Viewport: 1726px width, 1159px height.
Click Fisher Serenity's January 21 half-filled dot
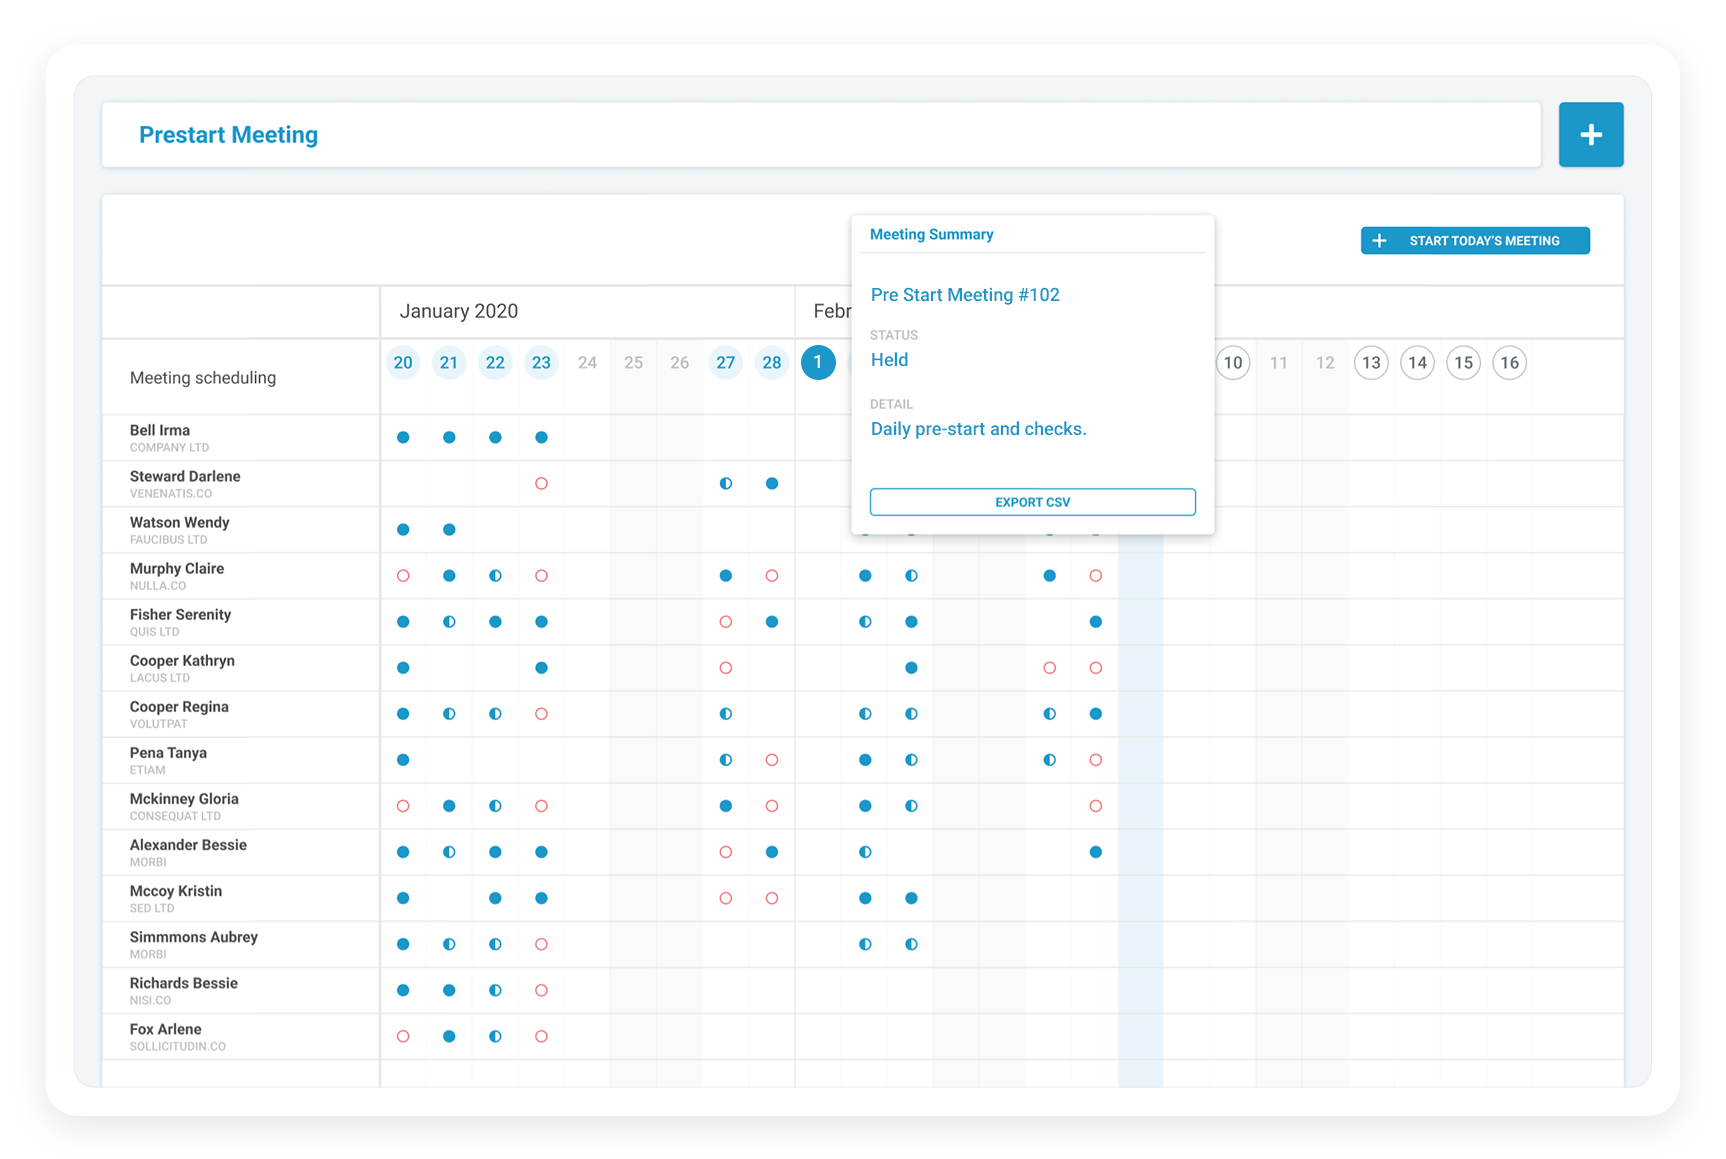(x=449, y=622)
